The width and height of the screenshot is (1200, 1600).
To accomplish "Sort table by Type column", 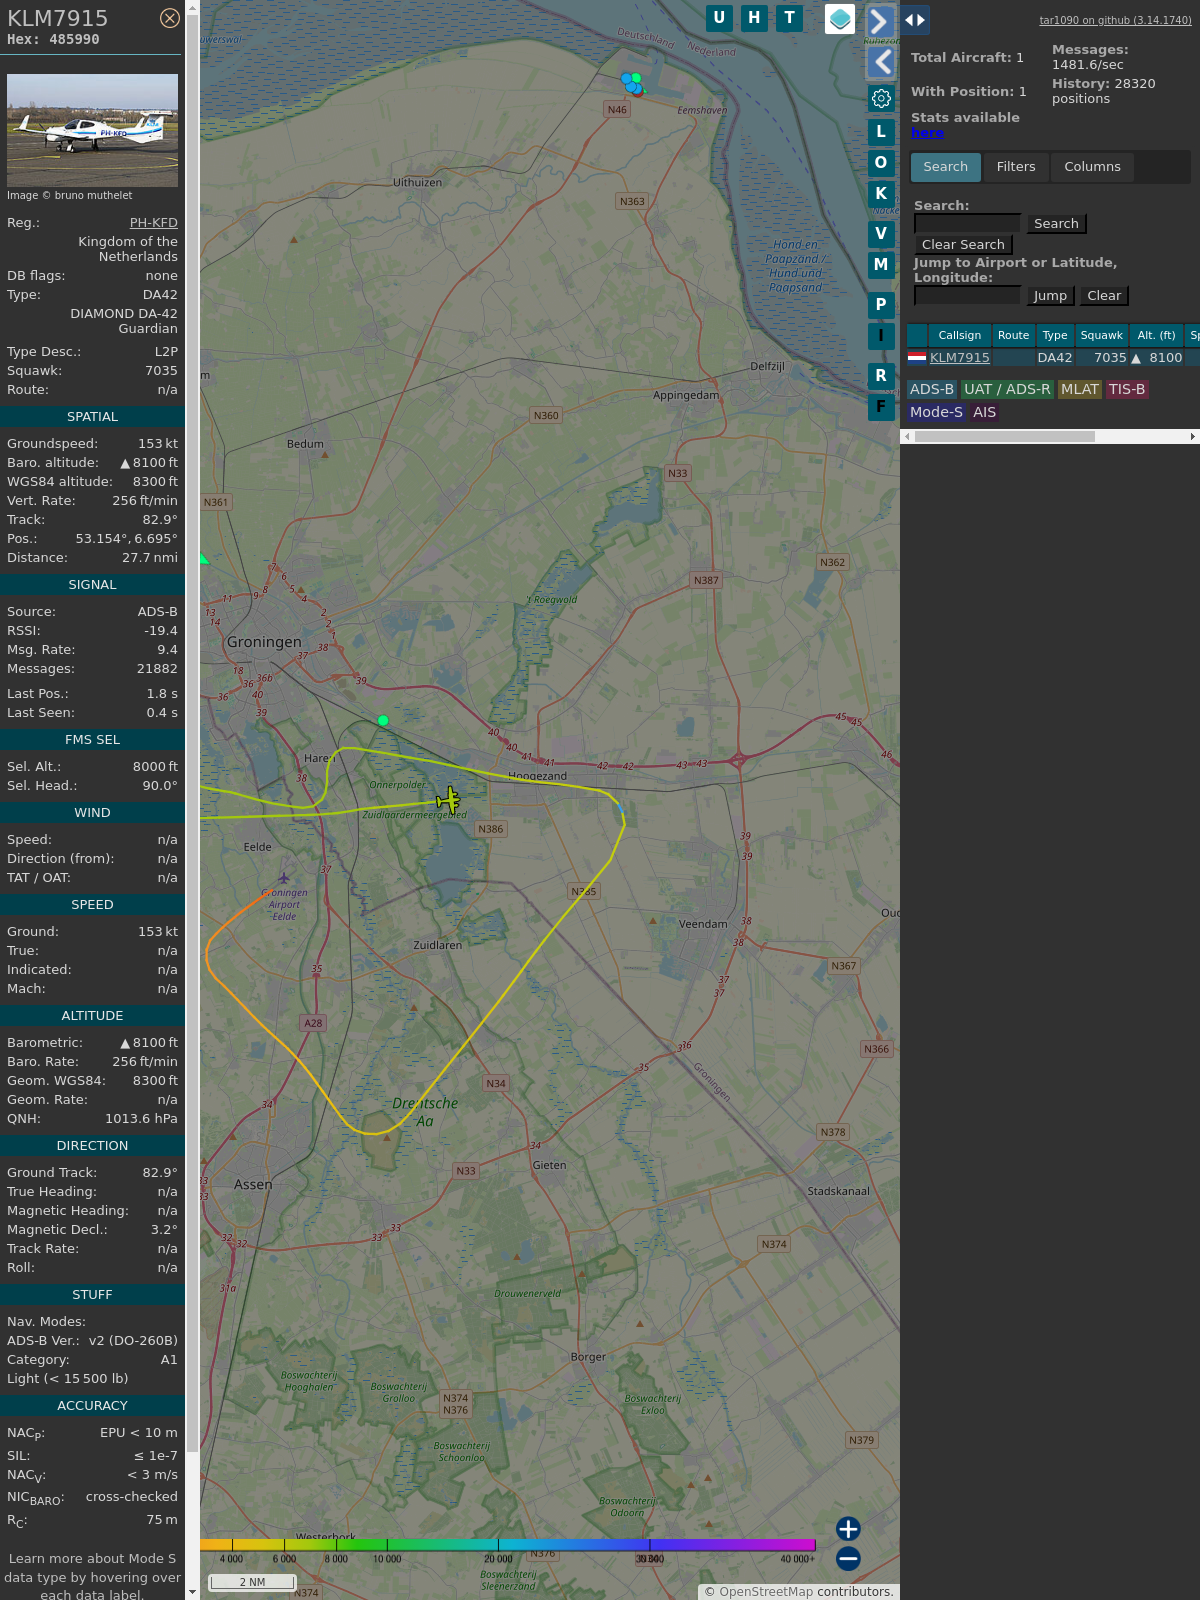I will pyautogui.click(x=1055, y=336).
